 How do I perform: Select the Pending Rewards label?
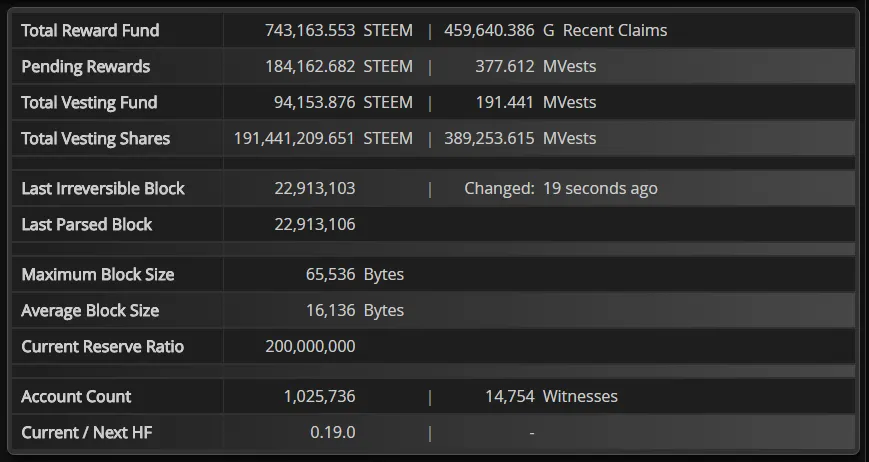pyautogui.click(x=86, y=66)
